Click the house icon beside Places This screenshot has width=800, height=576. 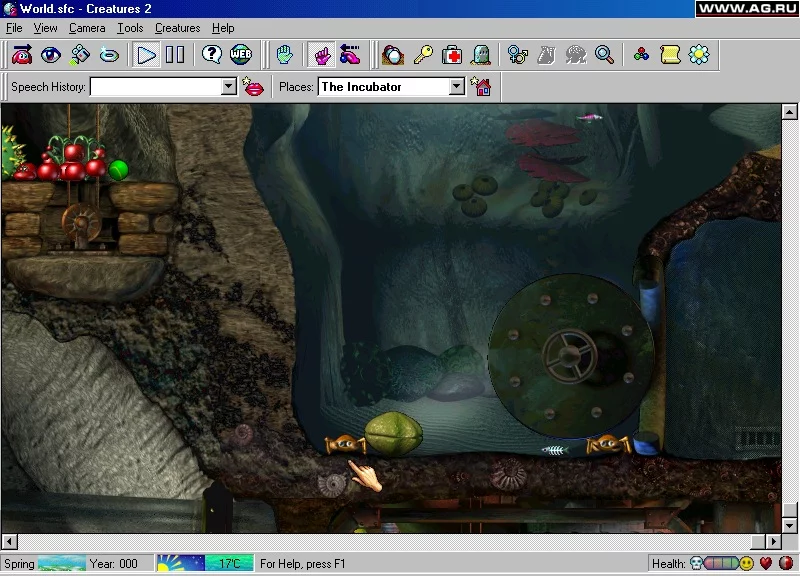(x=481, y=87)
